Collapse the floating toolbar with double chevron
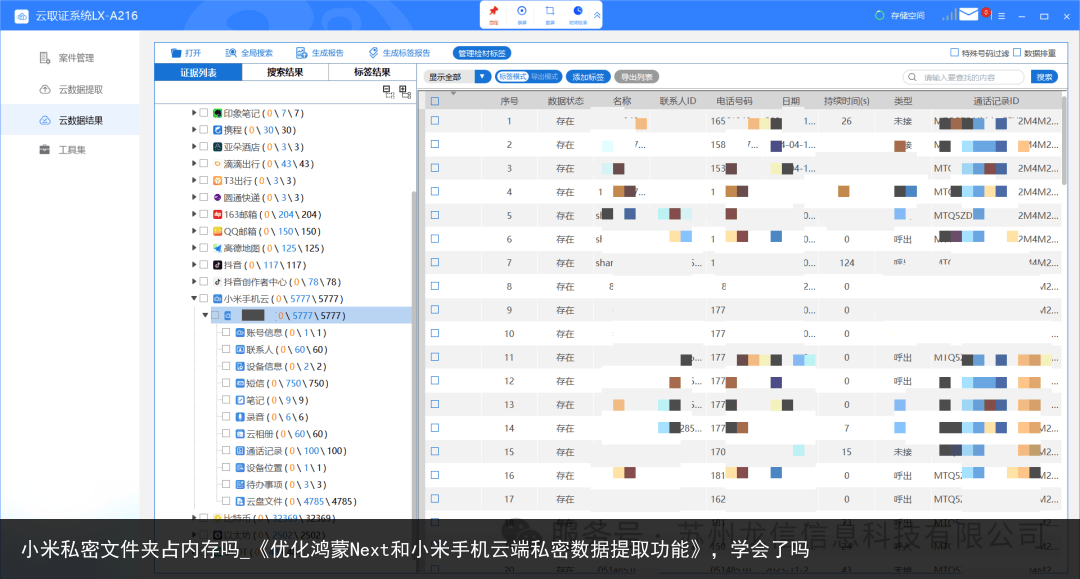The height and width of the screenshot is (579, 1080). click(x=597, y=15)
